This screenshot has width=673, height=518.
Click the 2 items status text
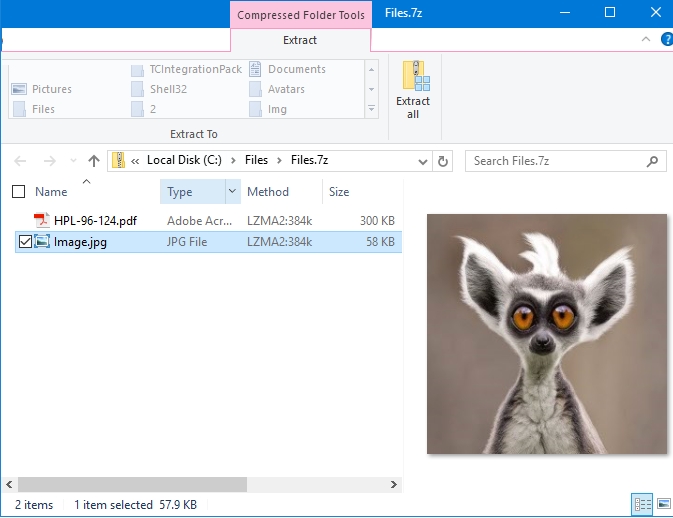(x=34, y=505)
